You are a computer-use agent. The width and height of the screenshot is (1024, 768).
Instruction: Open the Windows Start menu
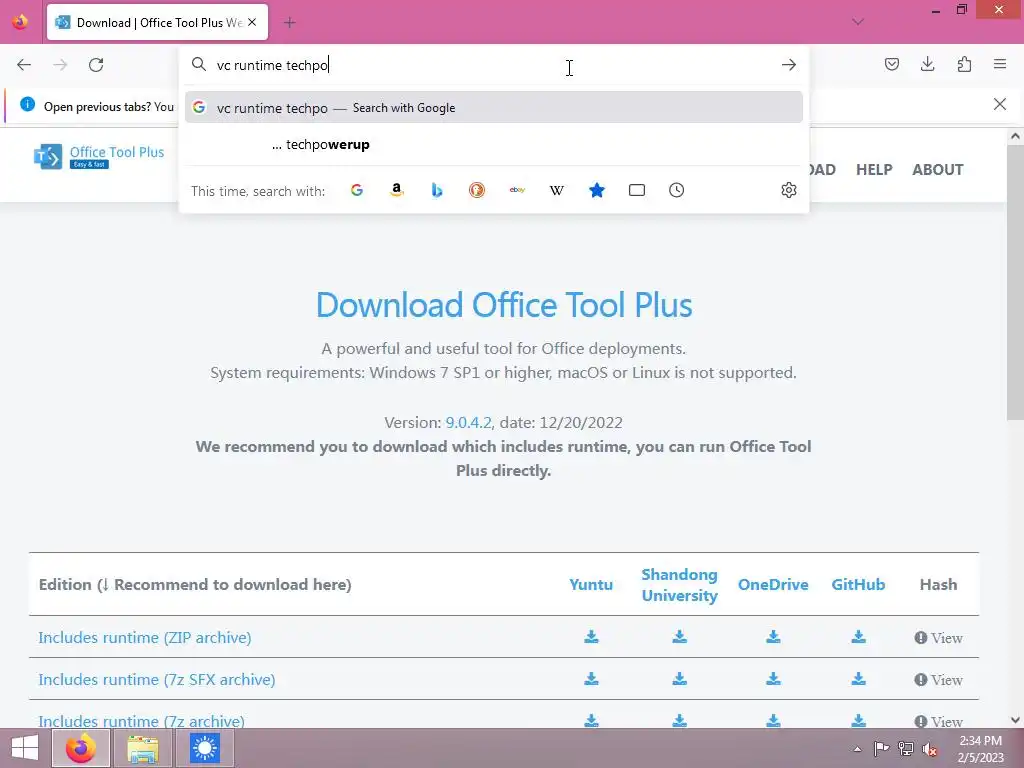(x=25, y=748)
